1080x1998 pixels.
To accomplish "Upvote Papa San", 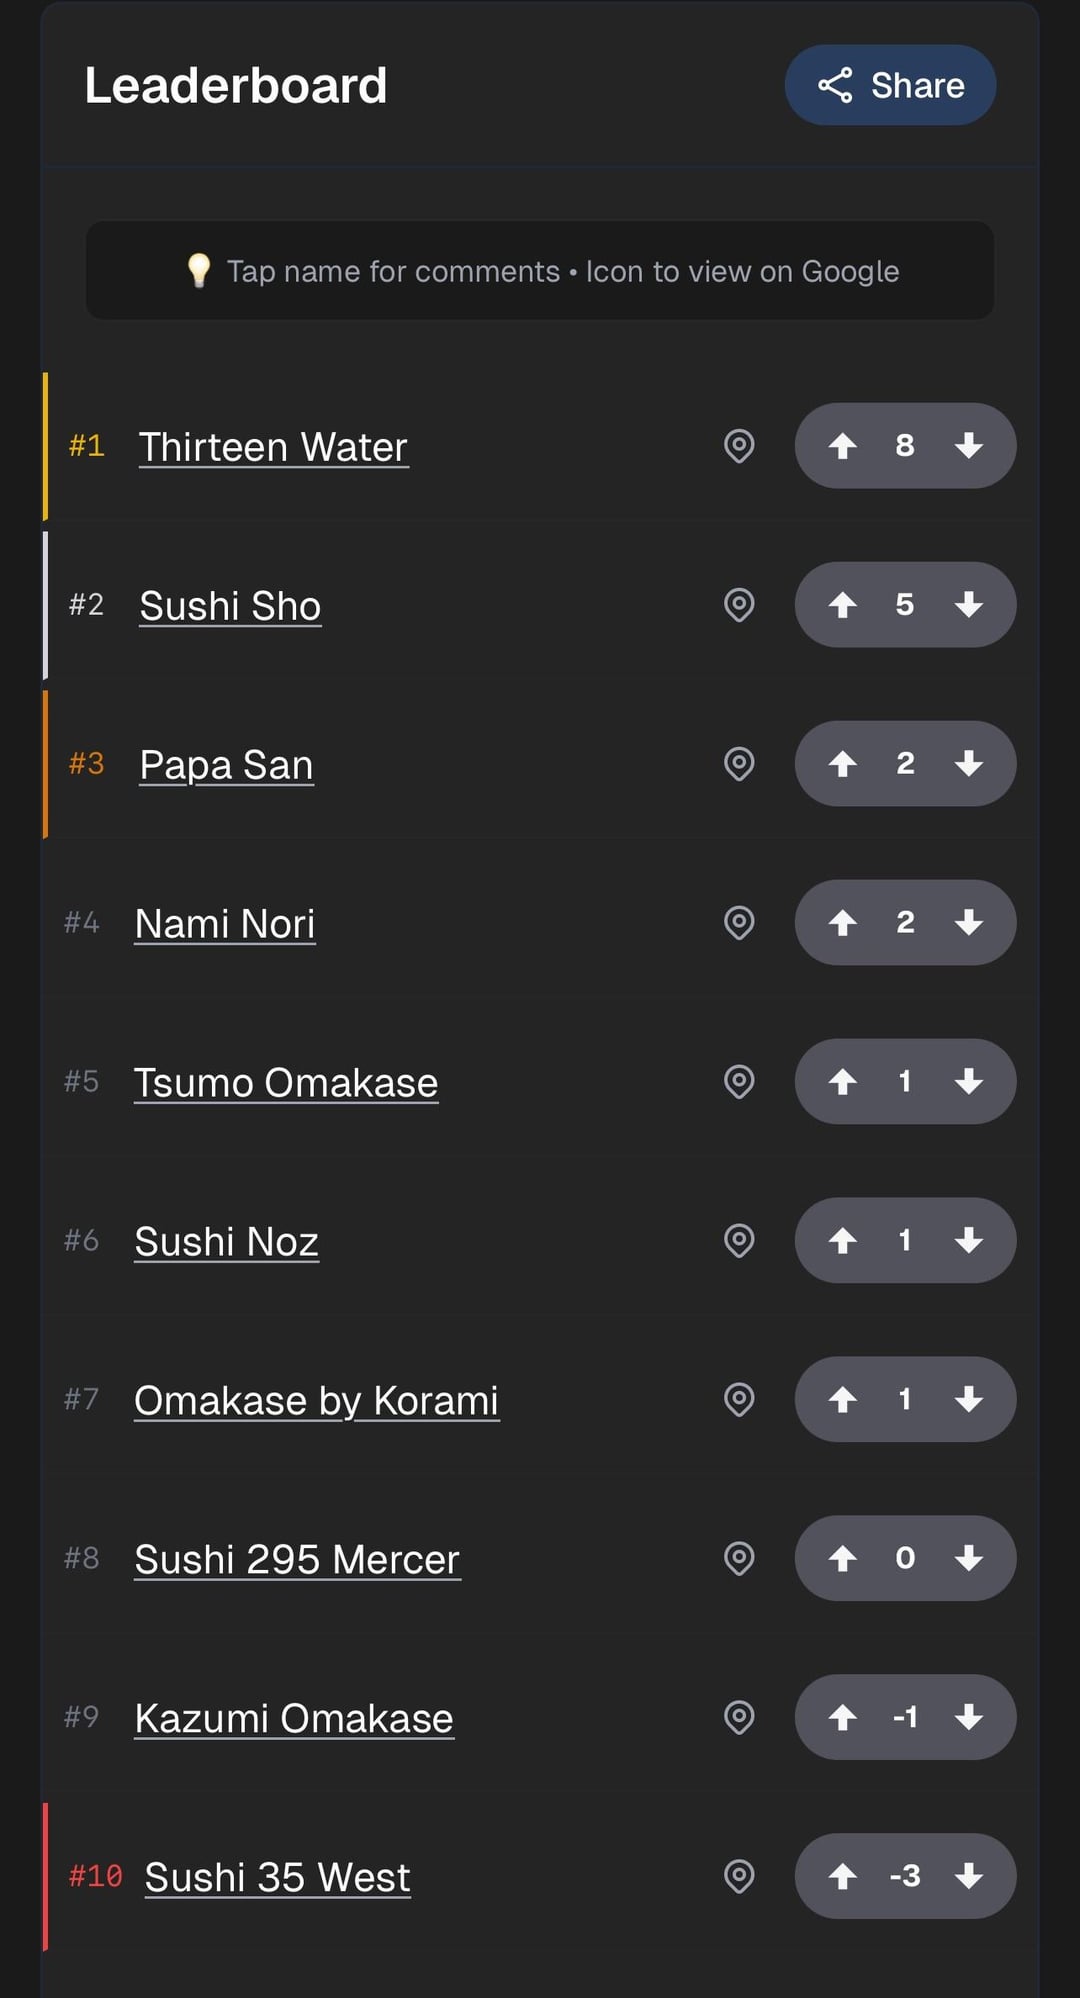I will (x=843, y=764).
